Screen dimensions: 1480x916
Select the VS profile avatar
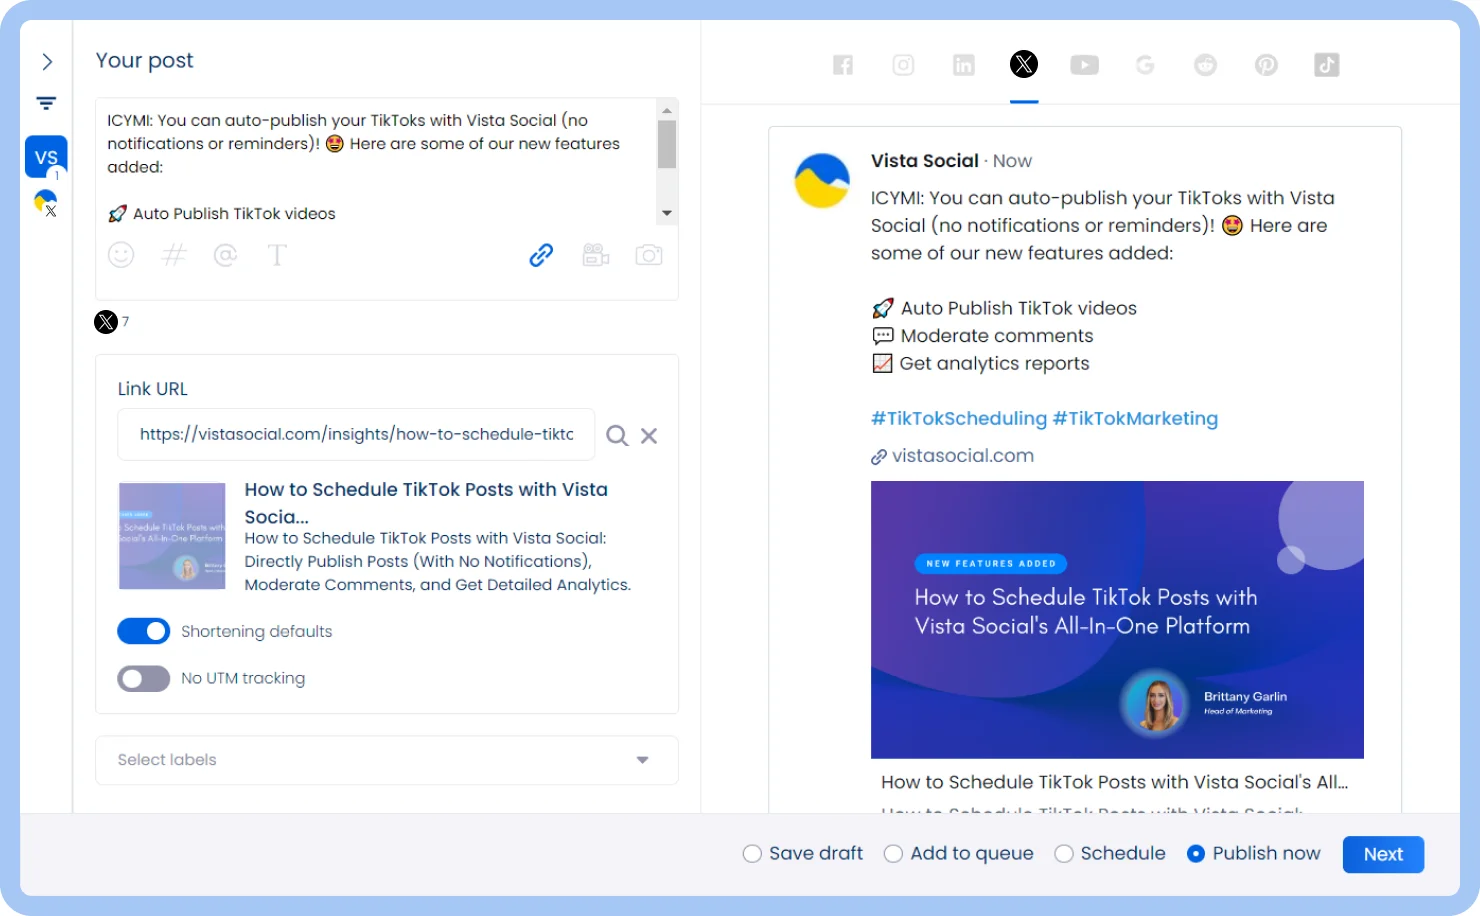click(x=46, y=157)
